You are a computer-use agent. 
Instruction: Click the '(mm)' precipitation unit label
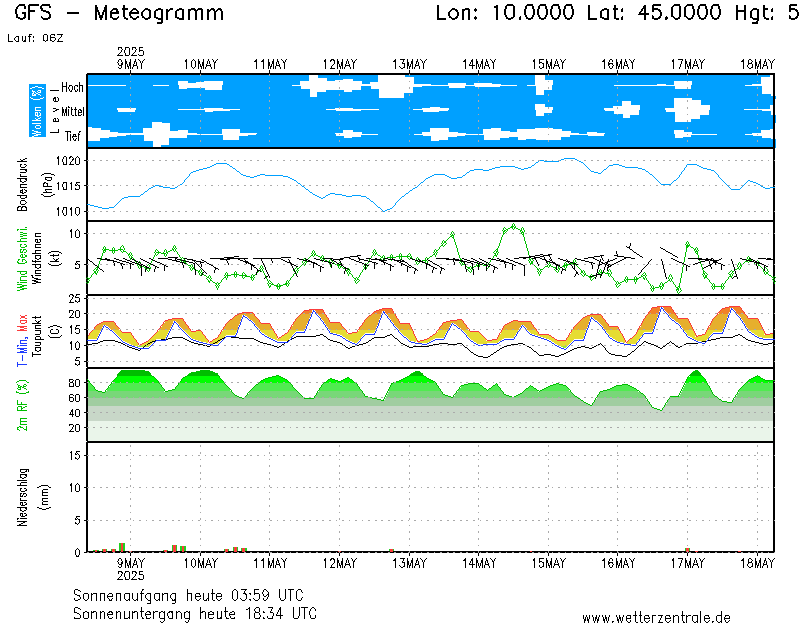click(x=45, y=497)
